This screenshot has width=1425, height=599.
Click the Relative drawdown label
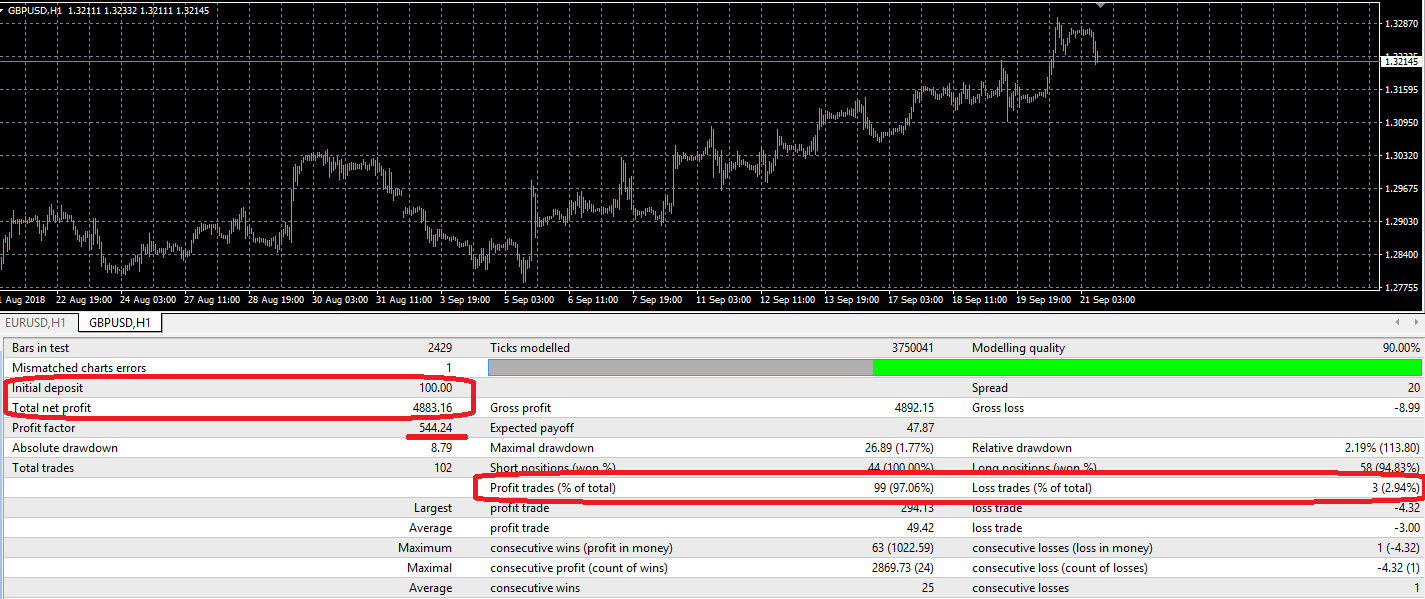(x=1022, y=448)
